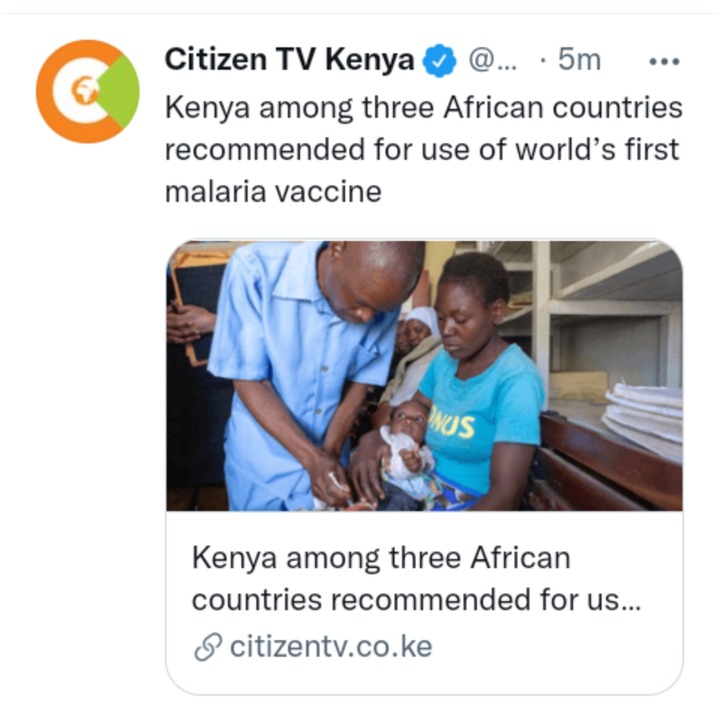Open the card headline 'Kenya among three African'

pyautogui.click(x=381, y=559)
